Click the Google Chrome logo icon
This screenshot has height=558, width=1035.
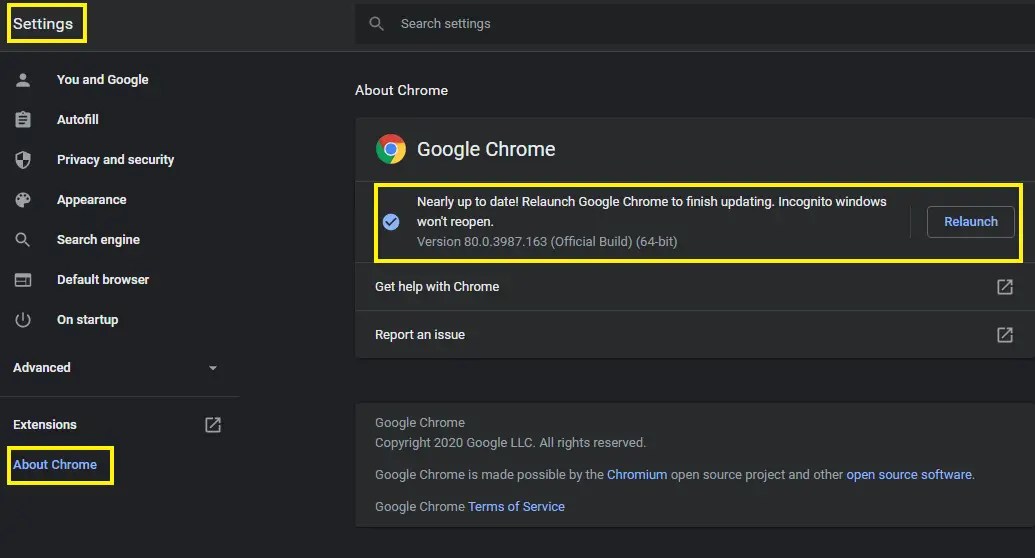pos(391,149)
